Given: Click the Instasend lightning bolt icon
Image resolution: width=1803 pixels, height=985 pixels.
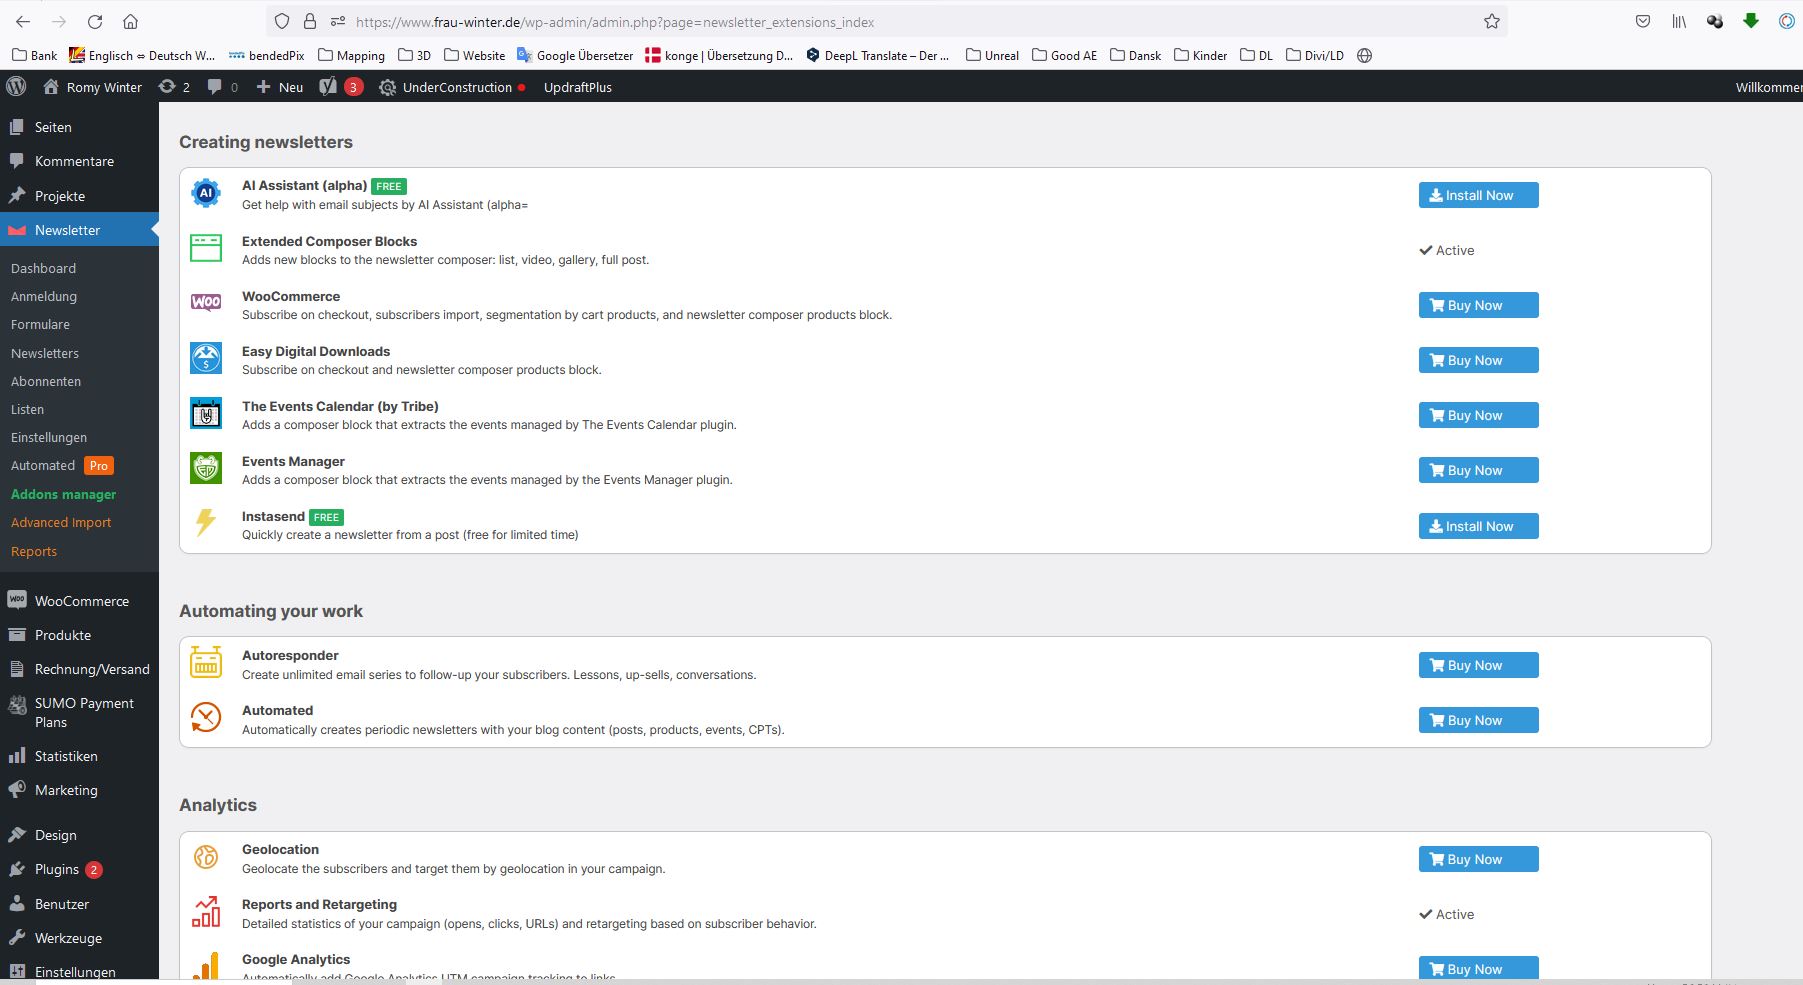Looking at the screenshot, I should click(205, 522).
